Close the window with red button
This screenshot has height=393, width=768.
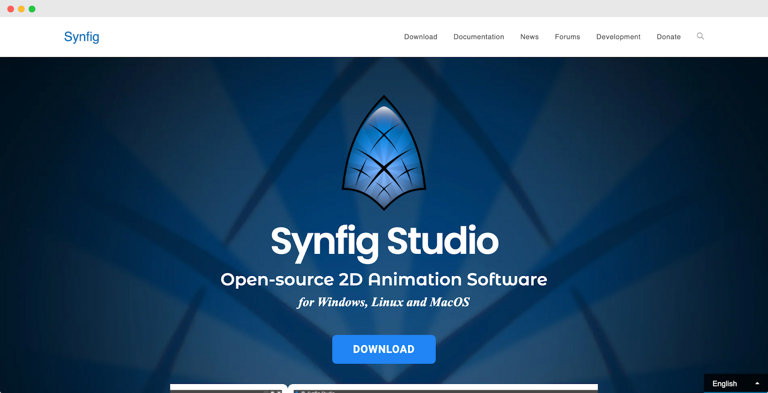tap(10, 9)
